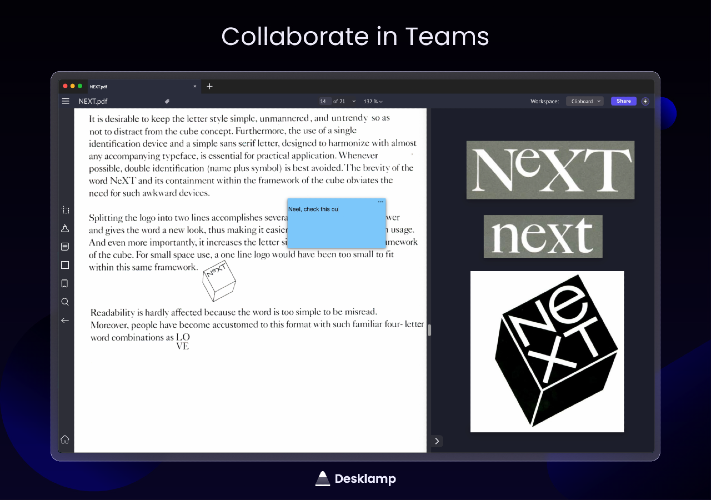Click the Share button
The width and height of the screenshot is (711, 500).
point(624,101)
